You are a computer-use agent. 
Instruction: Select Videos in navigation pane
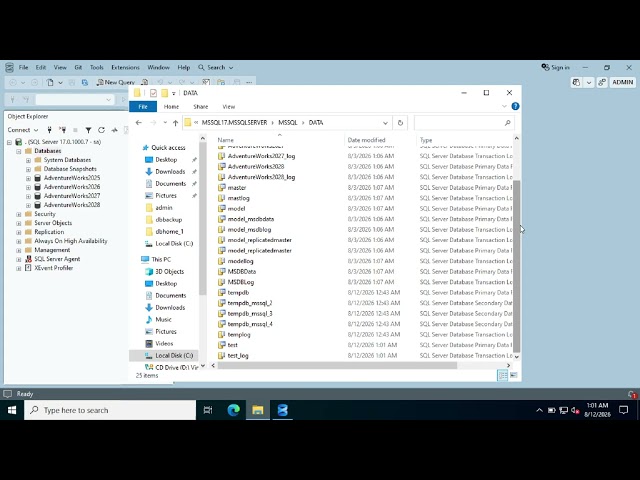point(164,344)
